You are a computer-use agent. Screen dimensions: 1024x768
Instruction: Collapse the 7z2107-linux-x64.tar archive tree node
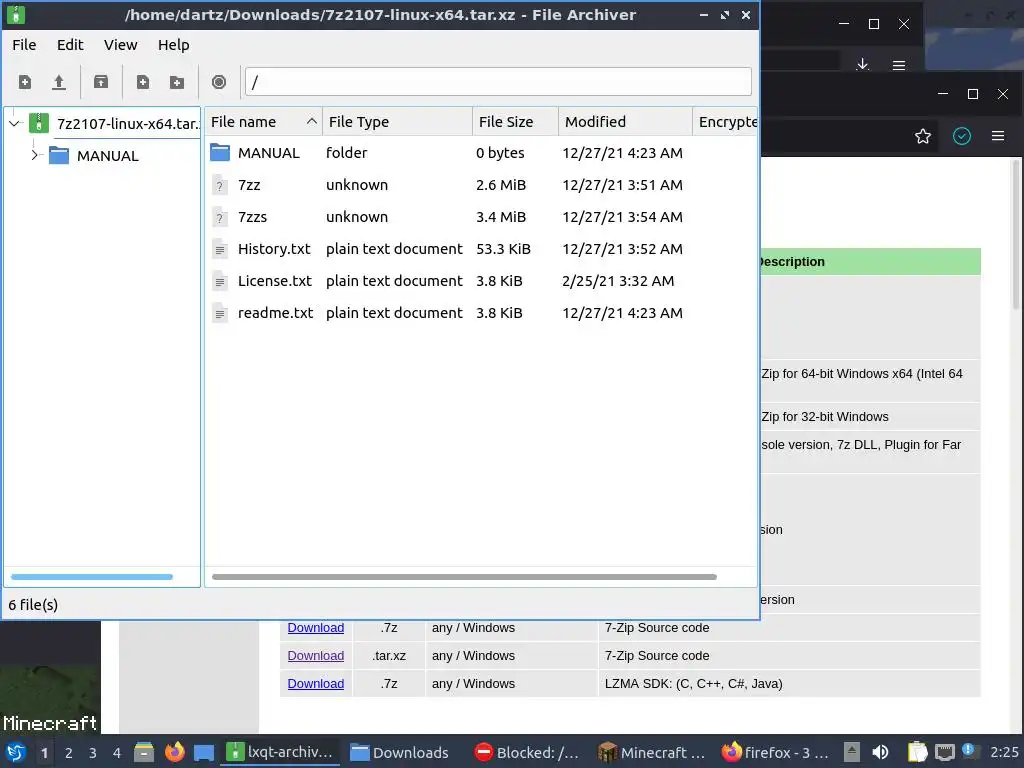[x=15, y=123]
